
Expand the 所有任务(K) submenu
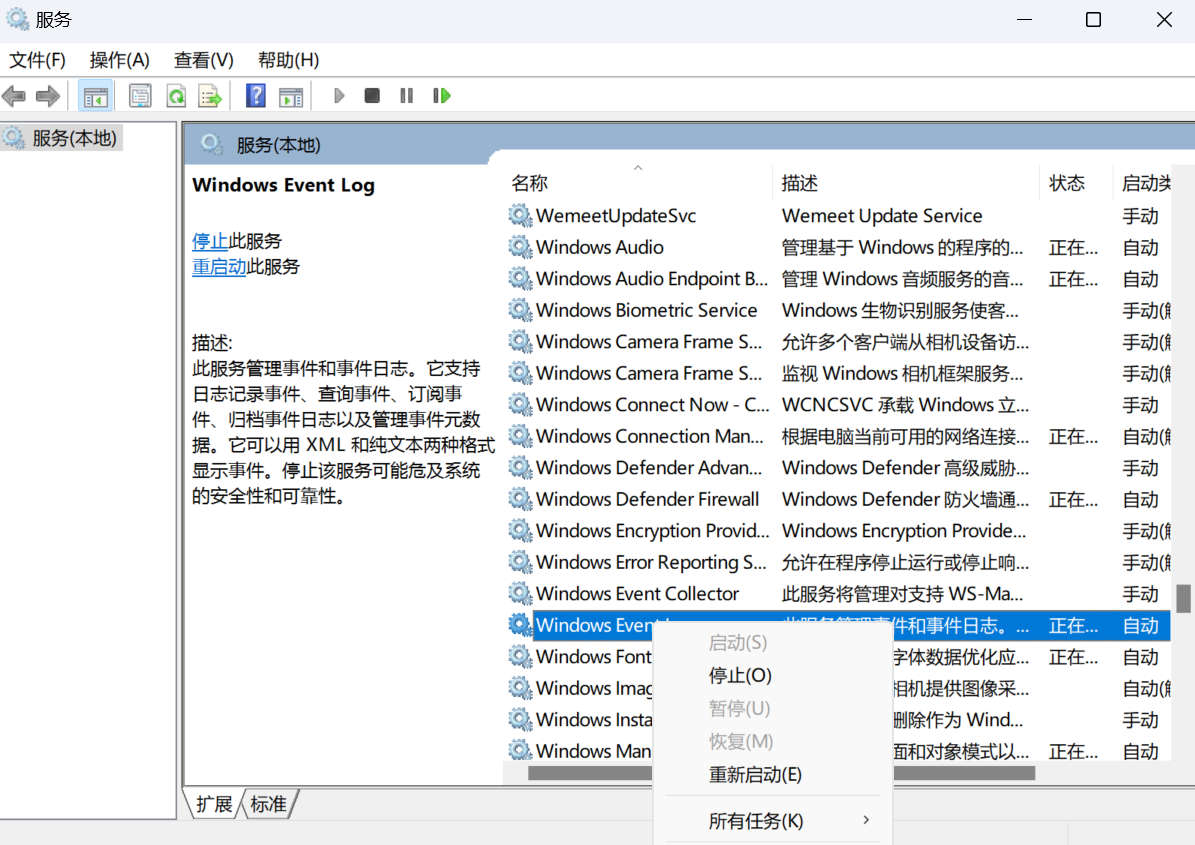point(773,821)
